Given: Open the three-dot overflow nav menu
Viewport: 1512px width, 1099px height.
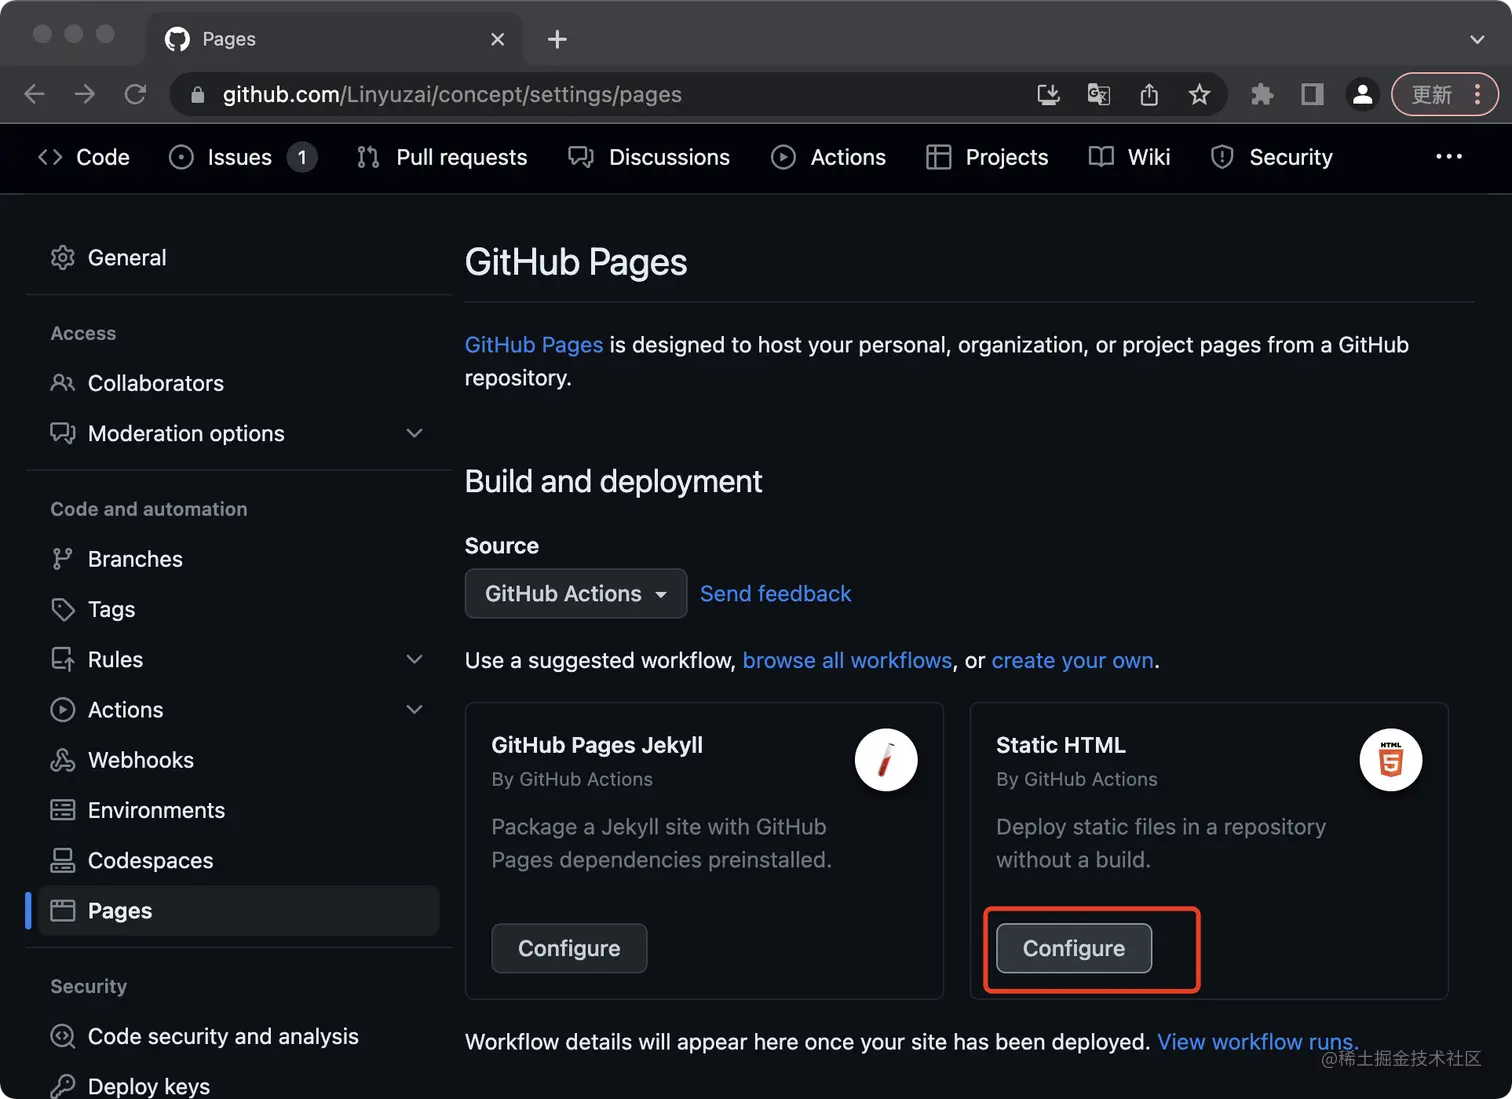Looking at the screenshot, I should pos(1449,157).
